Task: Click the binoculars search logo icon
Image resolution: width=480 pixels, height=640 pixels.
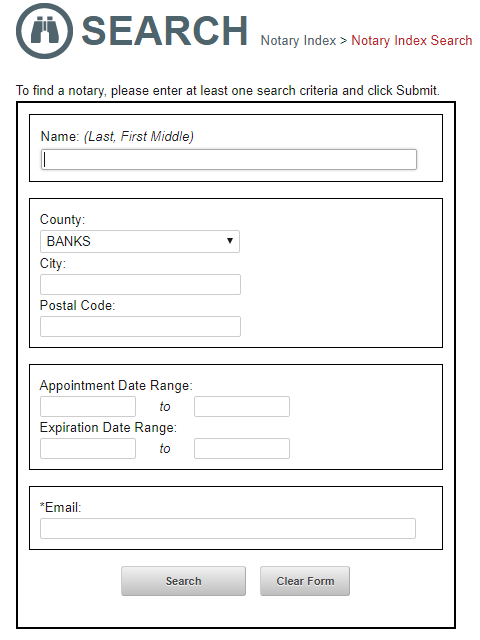Action: 44,31
